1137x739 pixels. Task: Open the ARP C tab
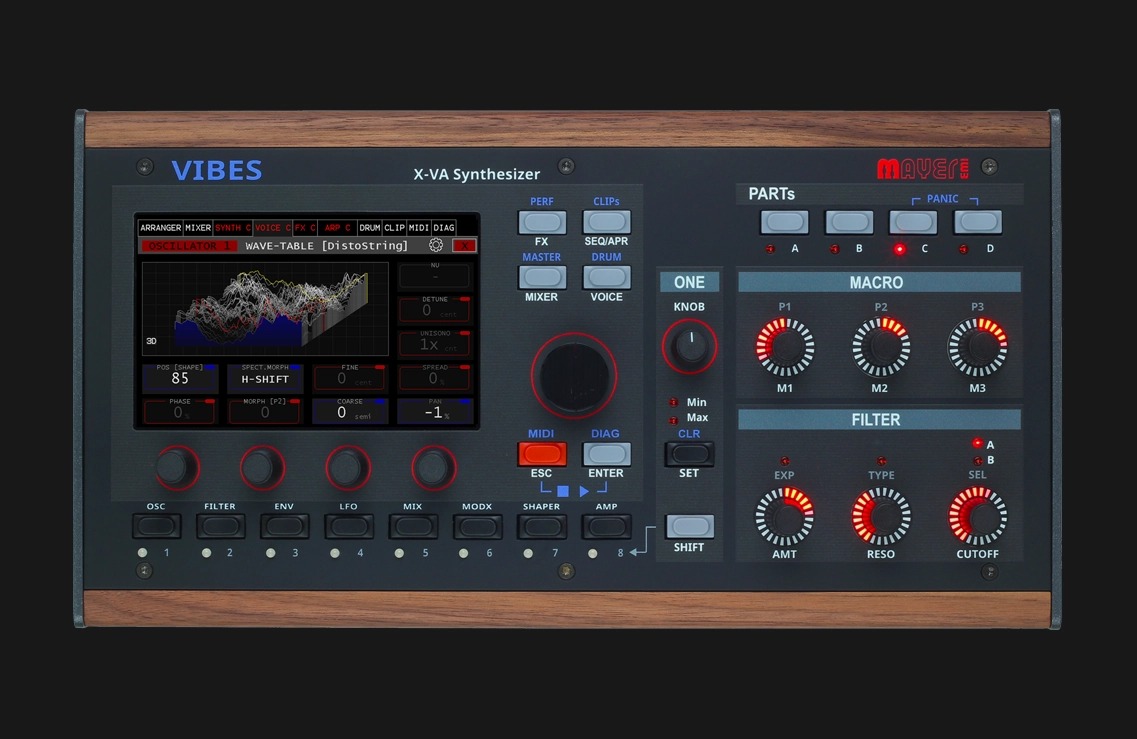[337, 228]
